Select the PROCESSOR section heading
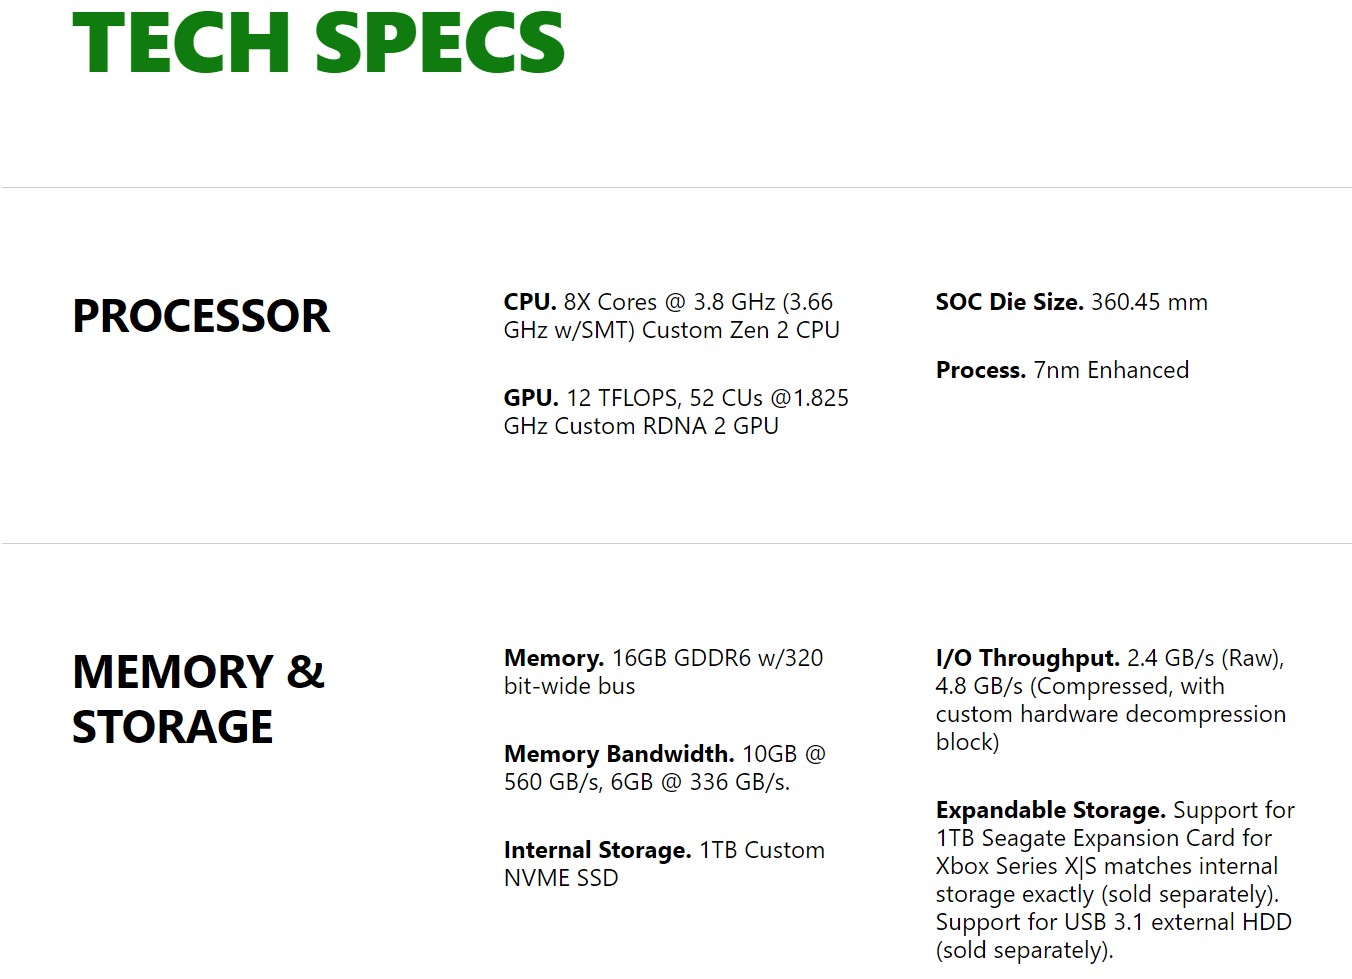The width and height of the screenshot is (1352, 979). coord(201,316)
